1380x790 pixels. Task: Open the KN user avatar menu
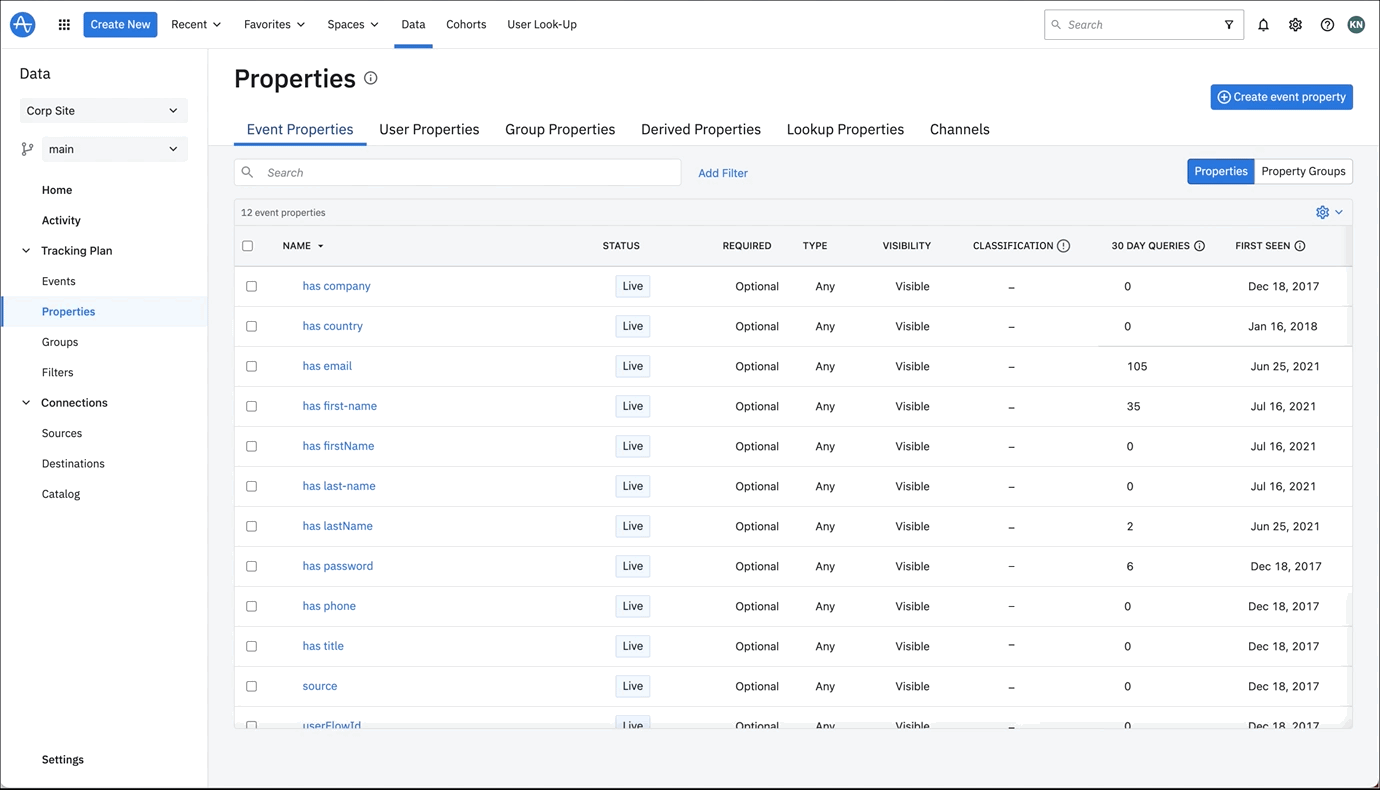1356,25
